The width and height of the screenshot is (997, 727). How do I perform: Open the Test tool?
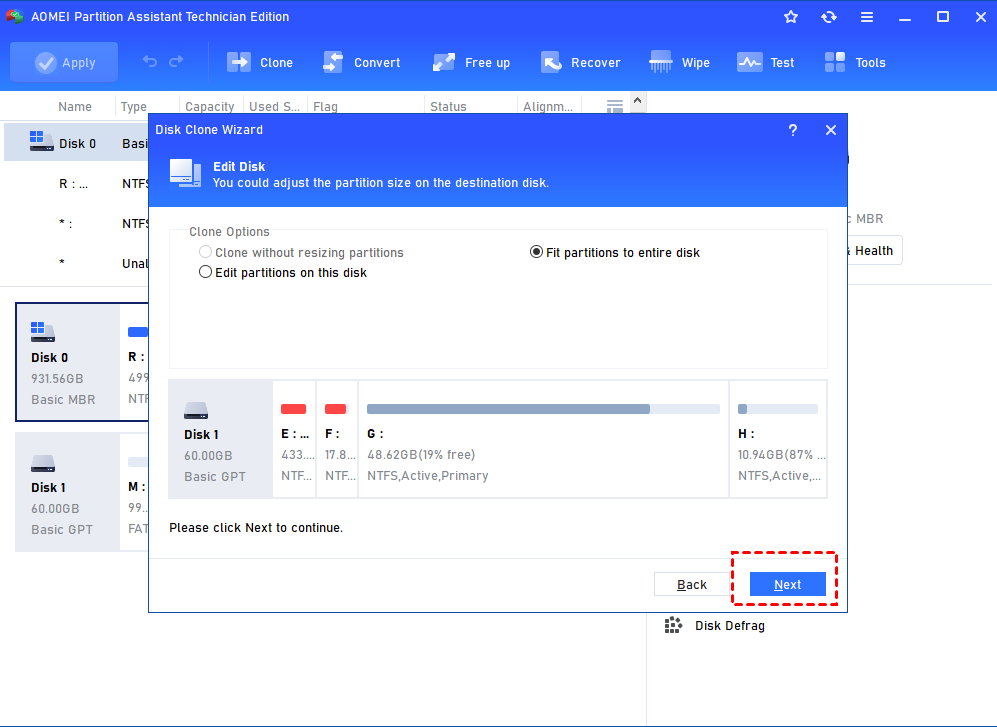point(765,62)
